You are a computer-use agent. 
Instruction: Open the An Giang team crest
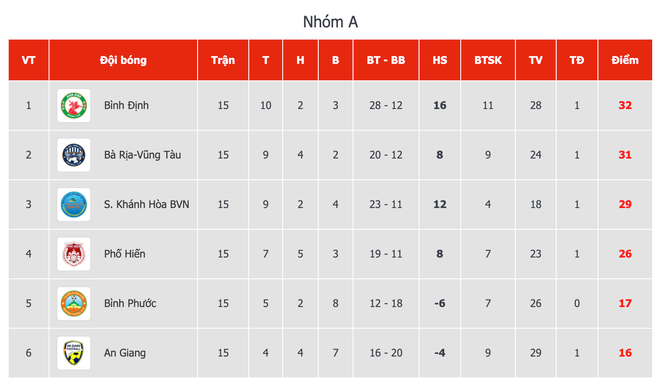point(74,353)
